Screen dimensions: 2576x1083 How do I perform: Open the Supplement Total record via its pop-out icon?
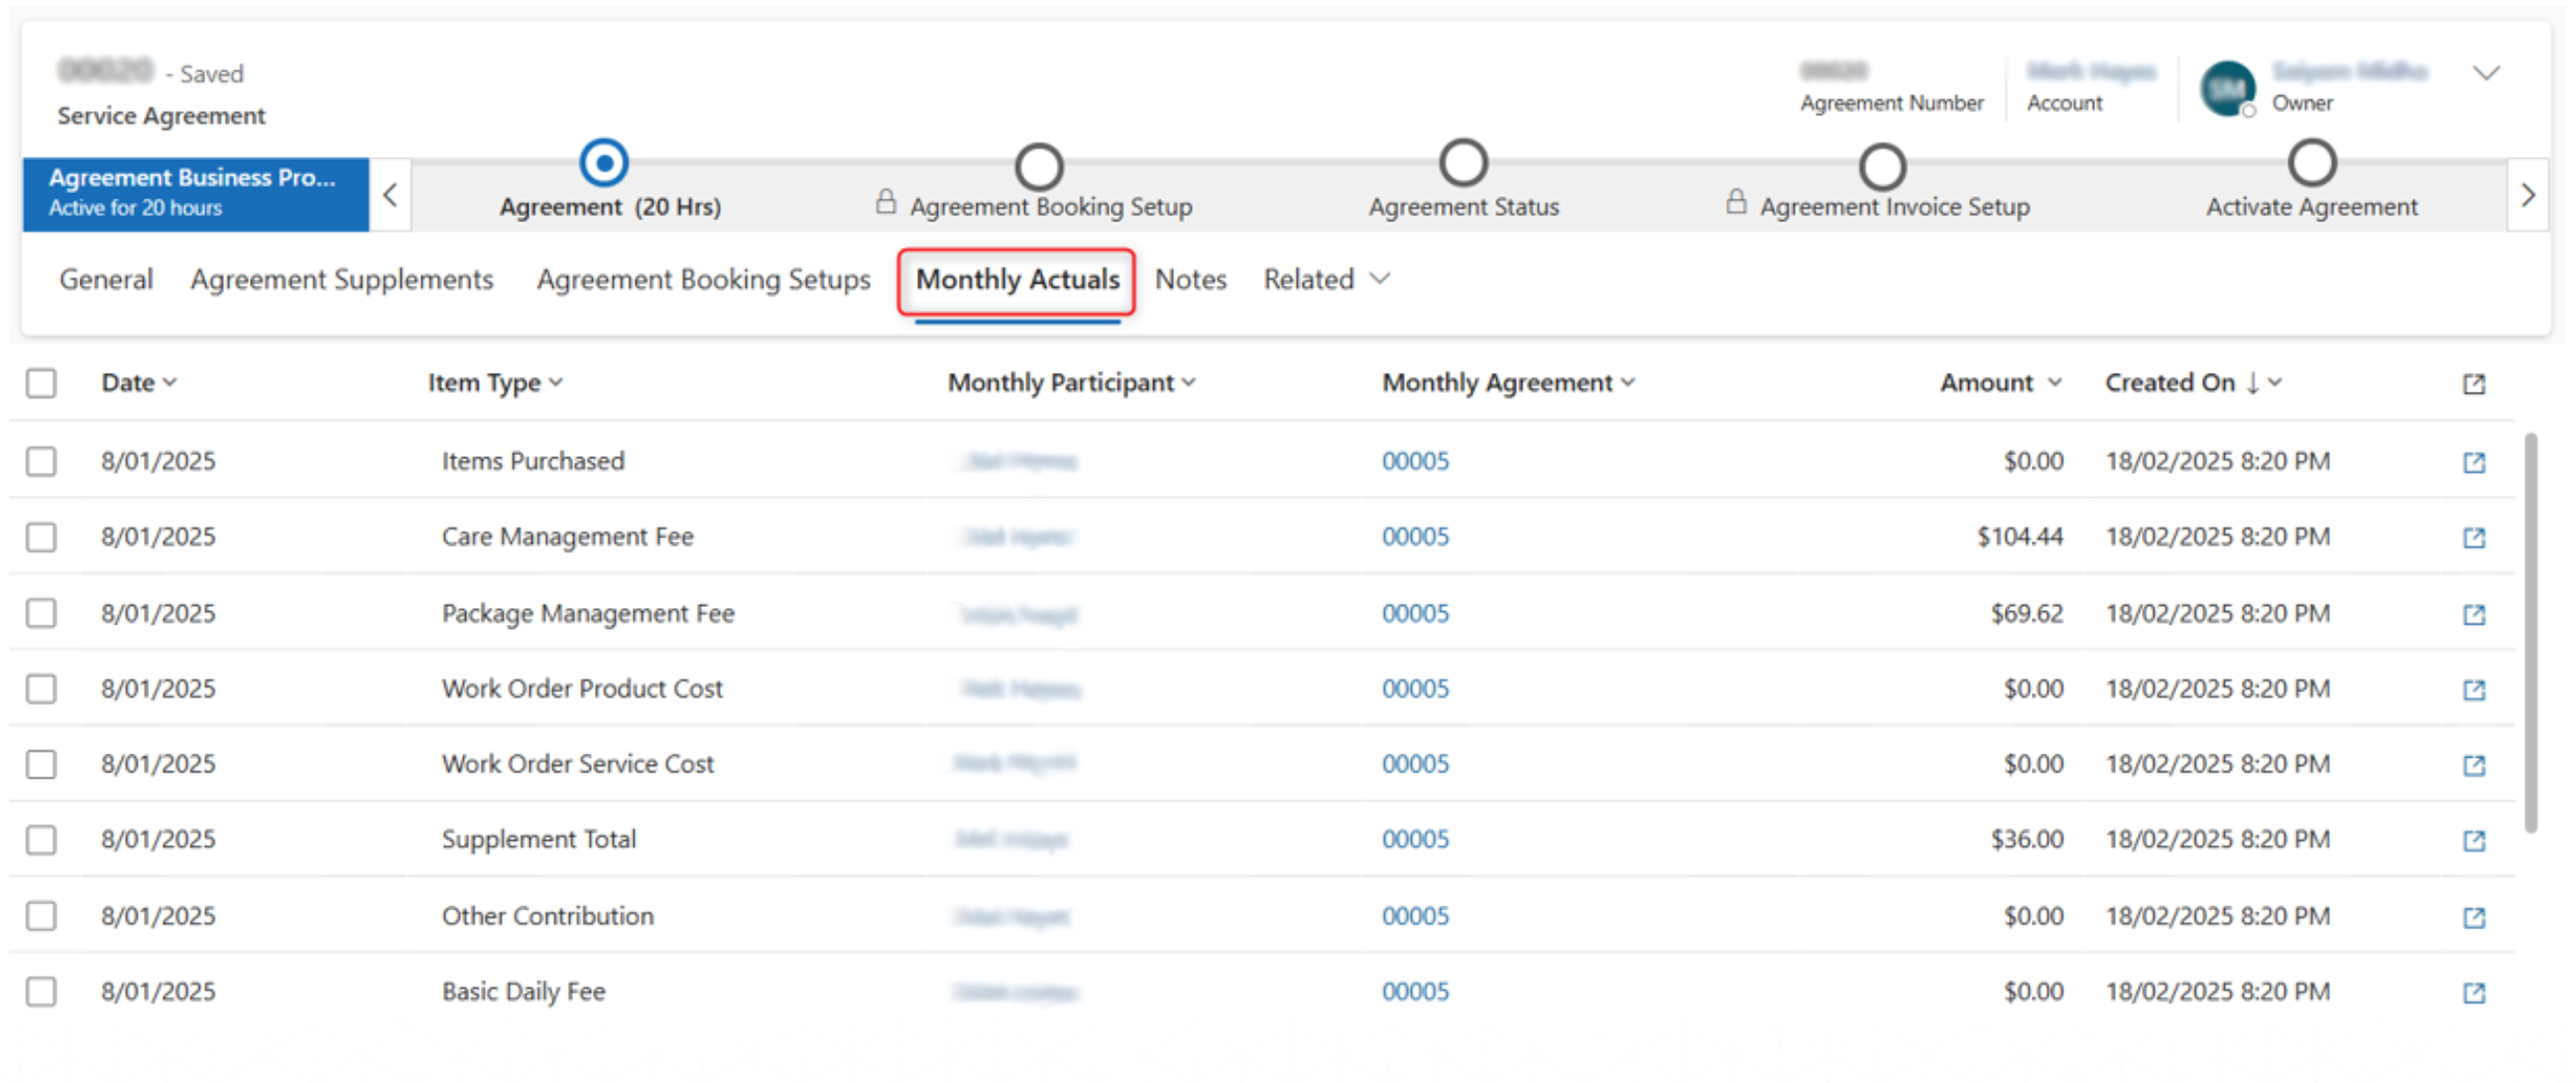2473,840
